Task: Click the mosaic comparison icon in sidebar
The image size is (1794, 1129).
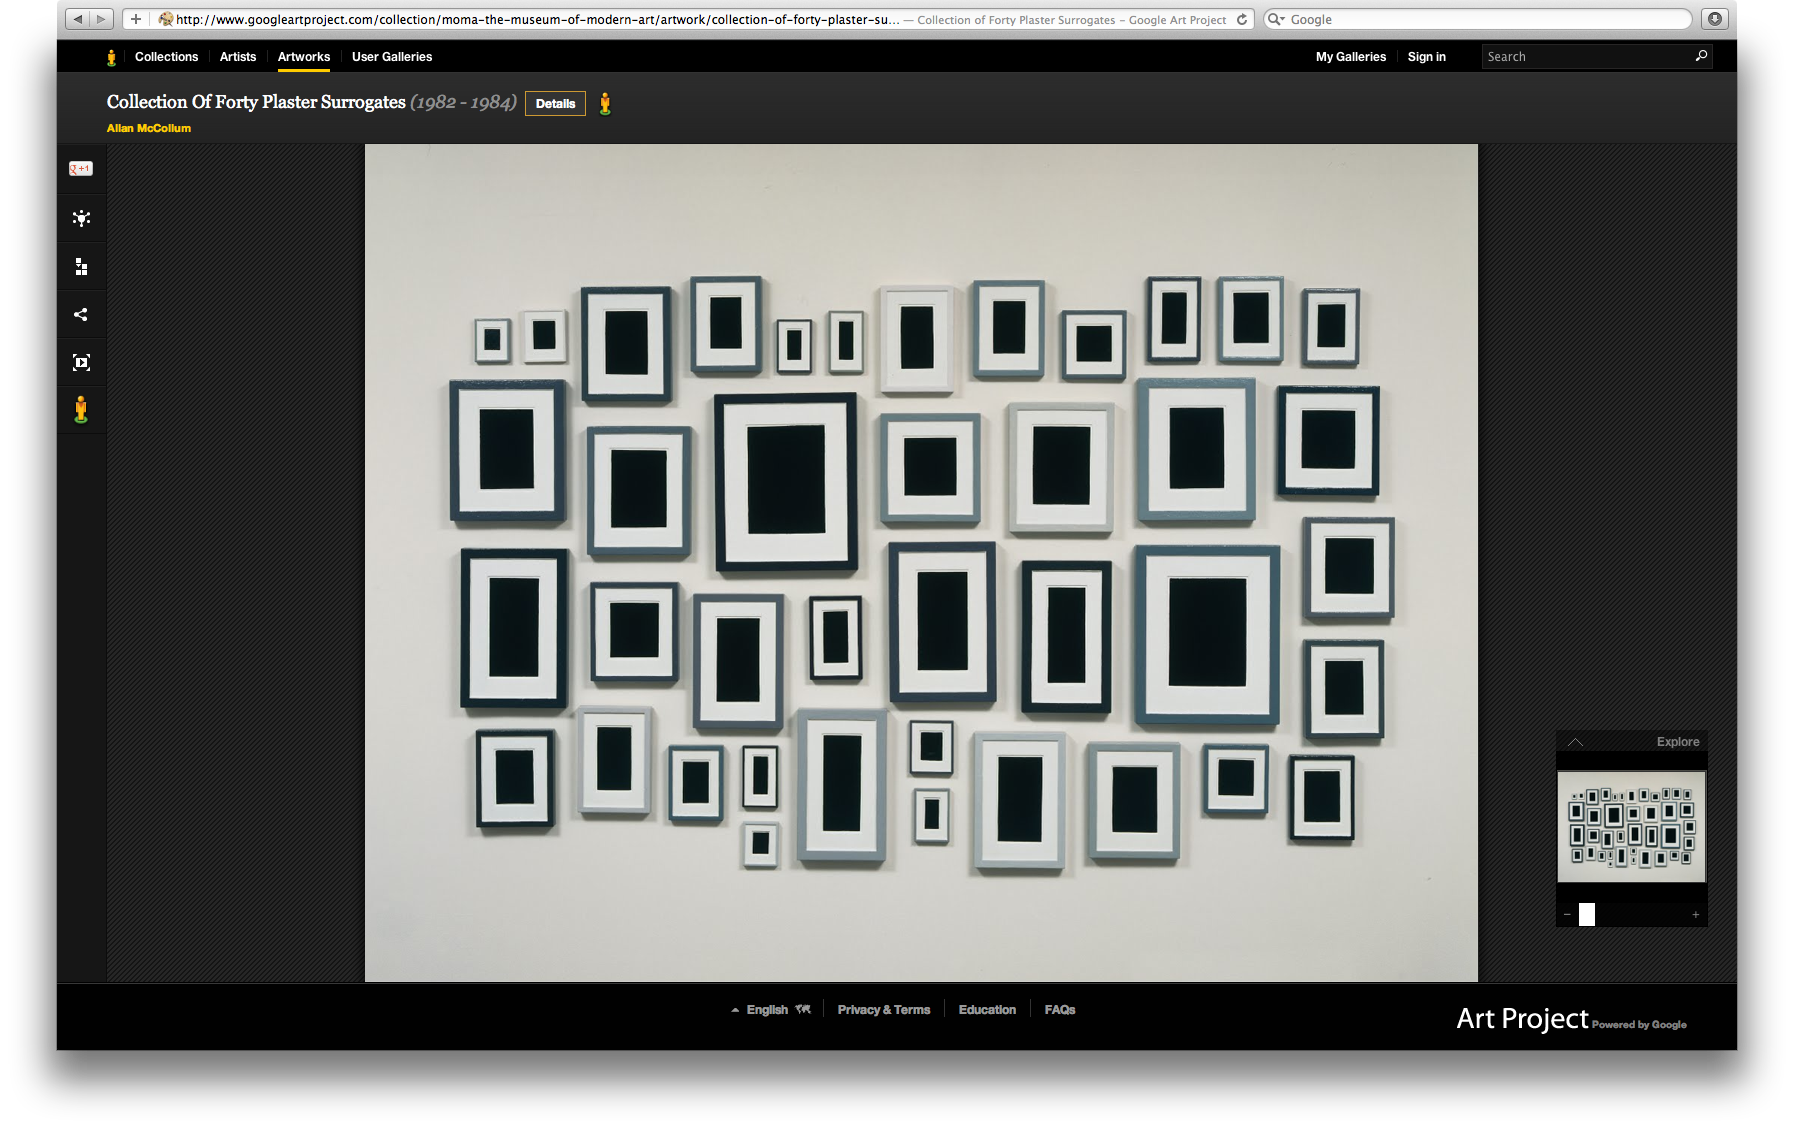Action: click(81, 266)
